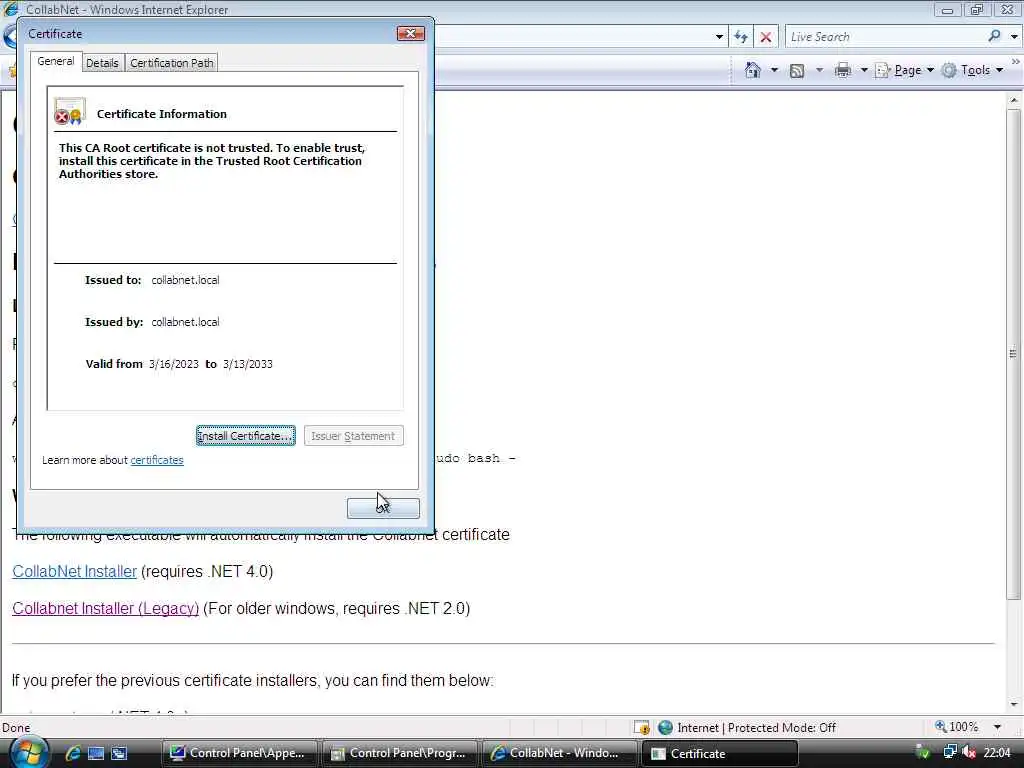This screenshot has width=1024, height=768.
Task: Click the 'Done' status bar text
Action: point(16,728)
